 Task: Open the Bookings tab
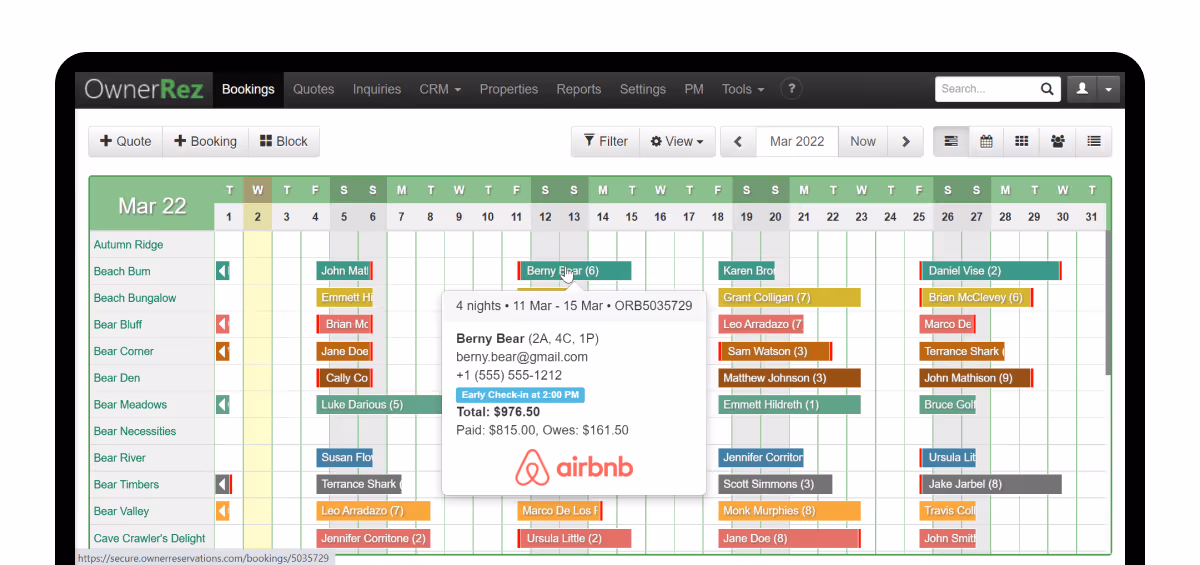coord(248,89)
